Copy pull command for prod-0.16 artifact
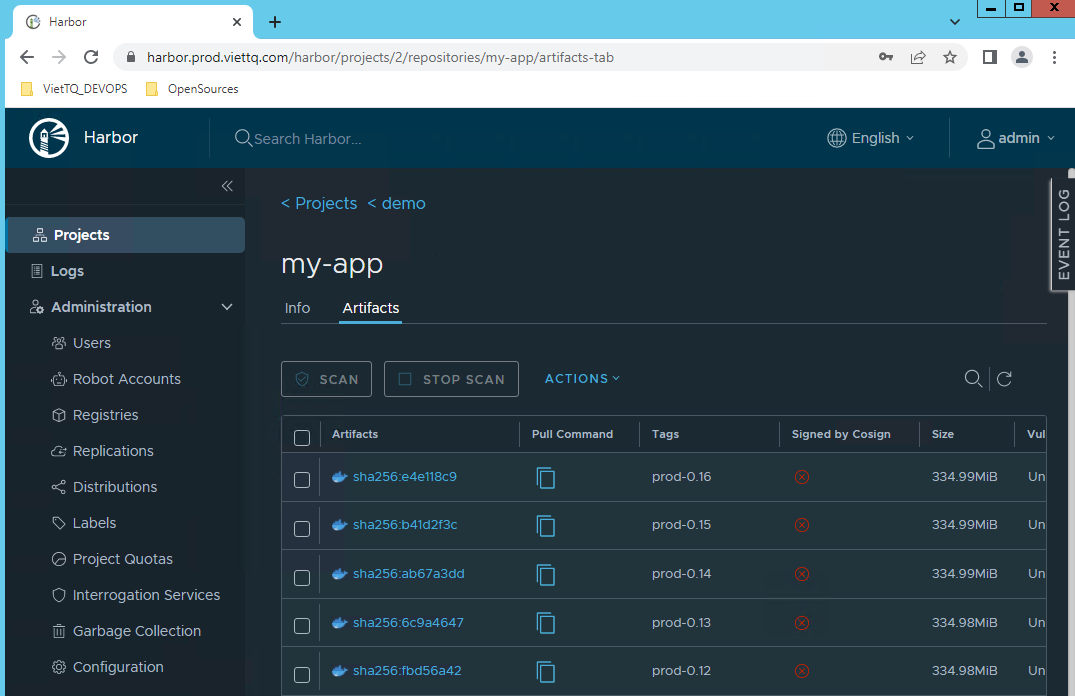Image resolution: width=1075 pixels, height=696 pixels. click(x=545, y=477)
